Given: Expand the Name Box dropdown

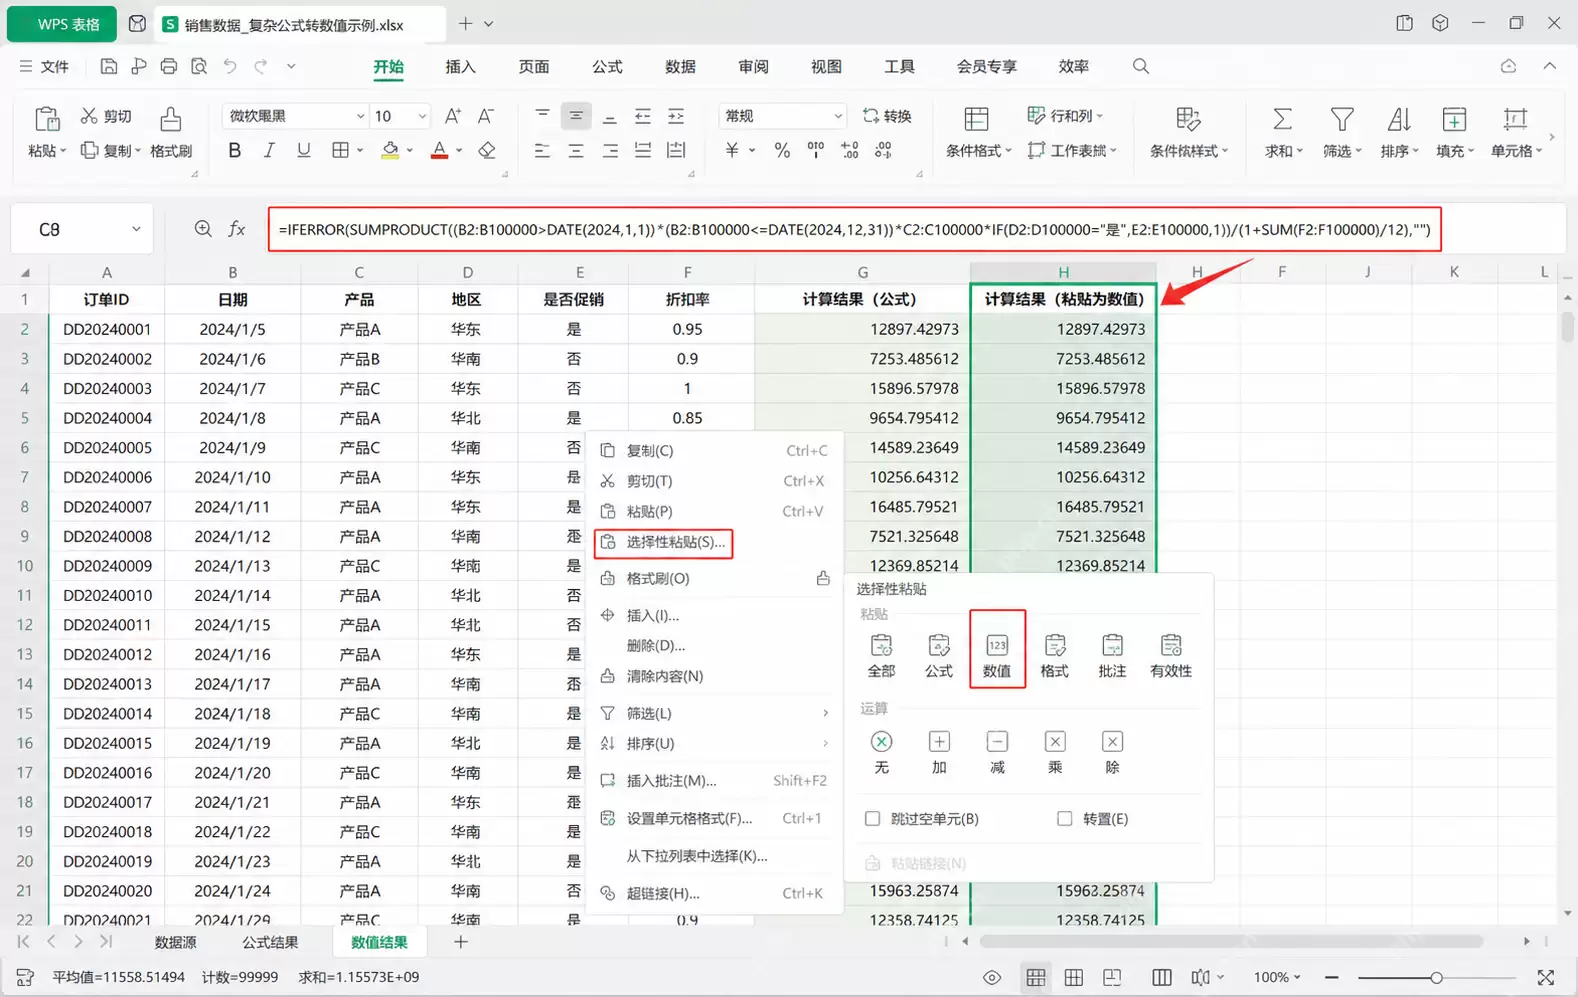Looking at the screenshot, I should (136, 229).
